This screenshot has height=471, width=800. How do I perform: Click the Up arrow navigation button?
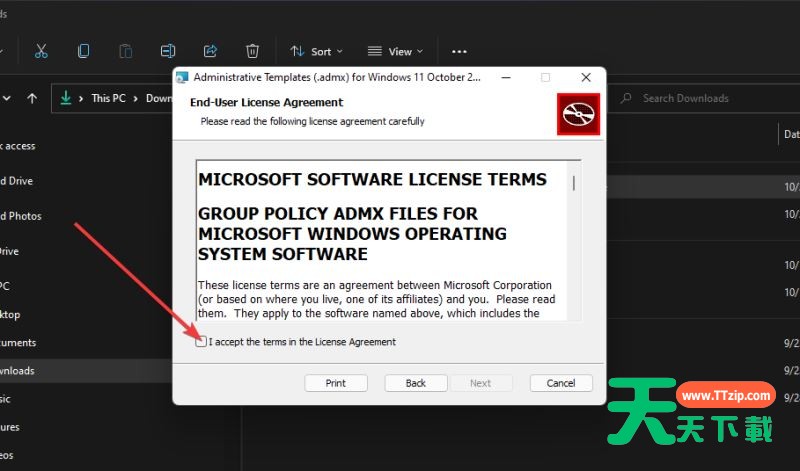(x=32, y=98)
